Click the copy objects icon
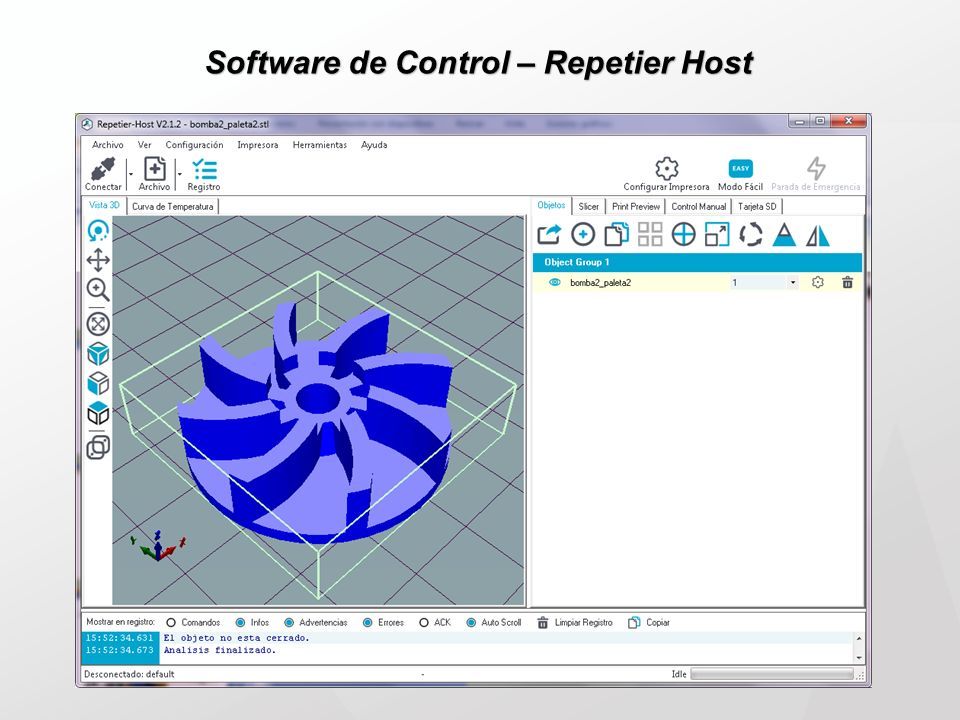The width and height of the screenshot is (960, 720). coord(617,234)
